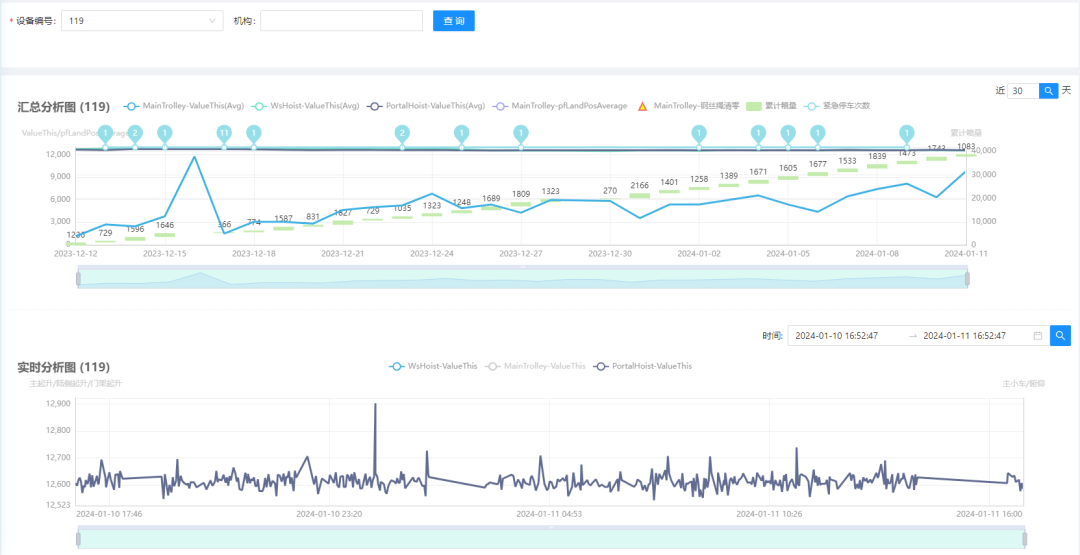The image size is (1080, 555).
Task: Toggle PortalHoist-ValueThis(Avg) legend series
Action: [426, 106]
